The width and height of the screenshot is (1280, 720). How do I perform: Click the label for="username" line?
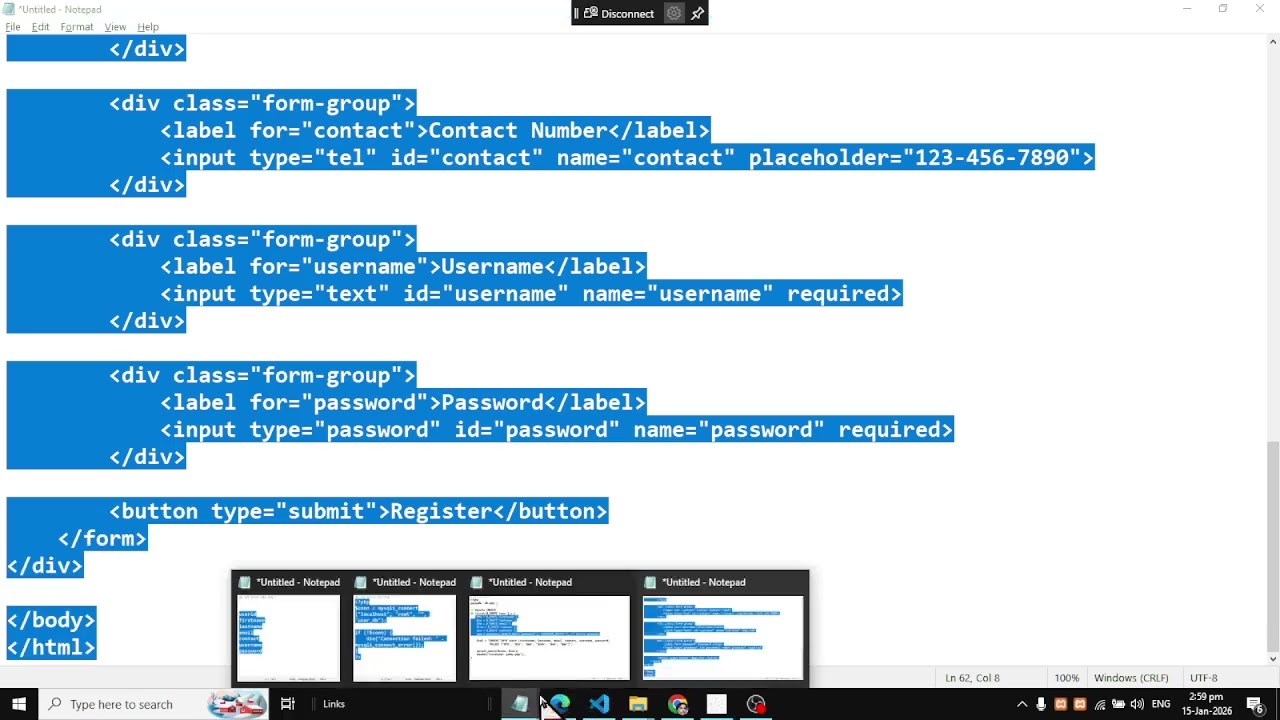[403, 267]
